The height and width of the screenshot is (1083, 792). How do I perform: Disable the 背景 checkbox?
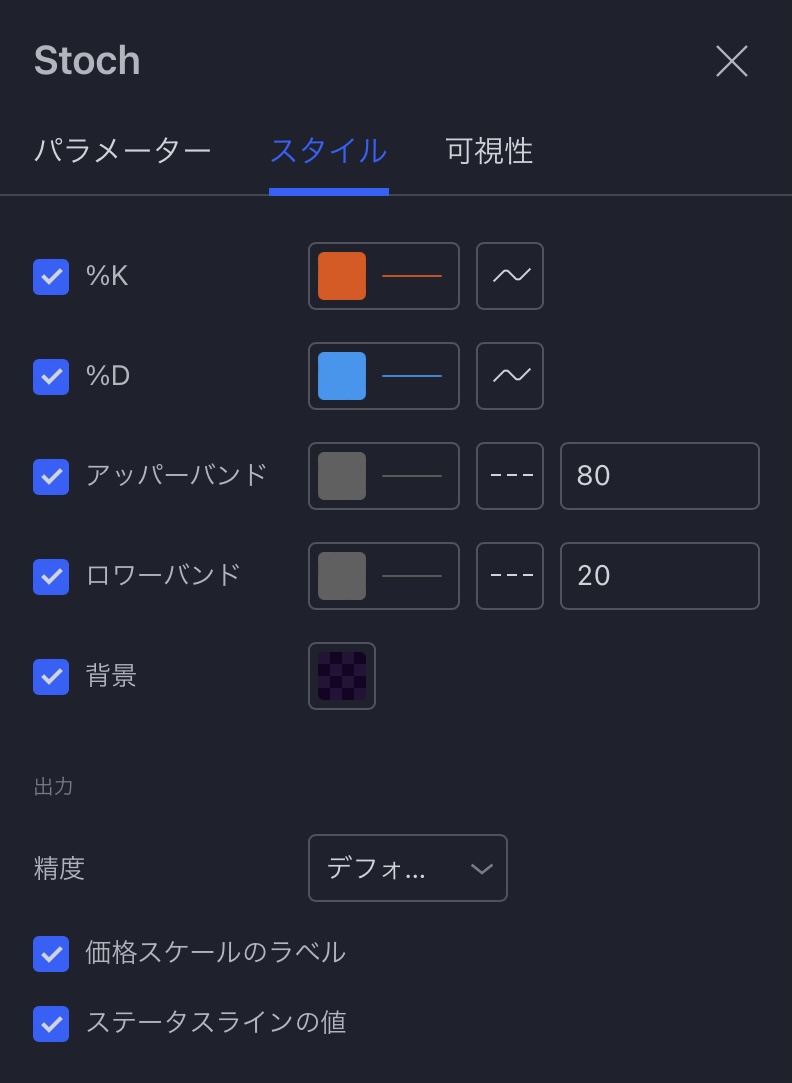51,677
